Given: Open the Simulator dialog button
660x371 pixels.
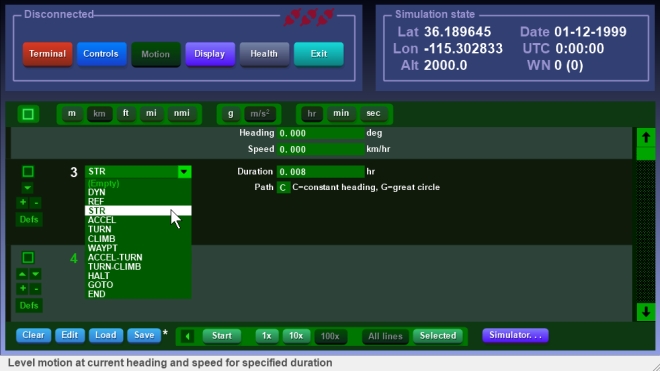Looking at the screenshot, I should click(x=515, y=335).
